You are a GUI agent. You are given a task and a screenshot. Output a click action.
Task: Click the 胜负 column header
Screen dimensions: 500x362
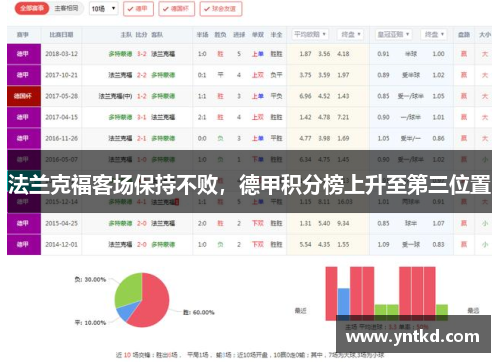coord(220,35)
